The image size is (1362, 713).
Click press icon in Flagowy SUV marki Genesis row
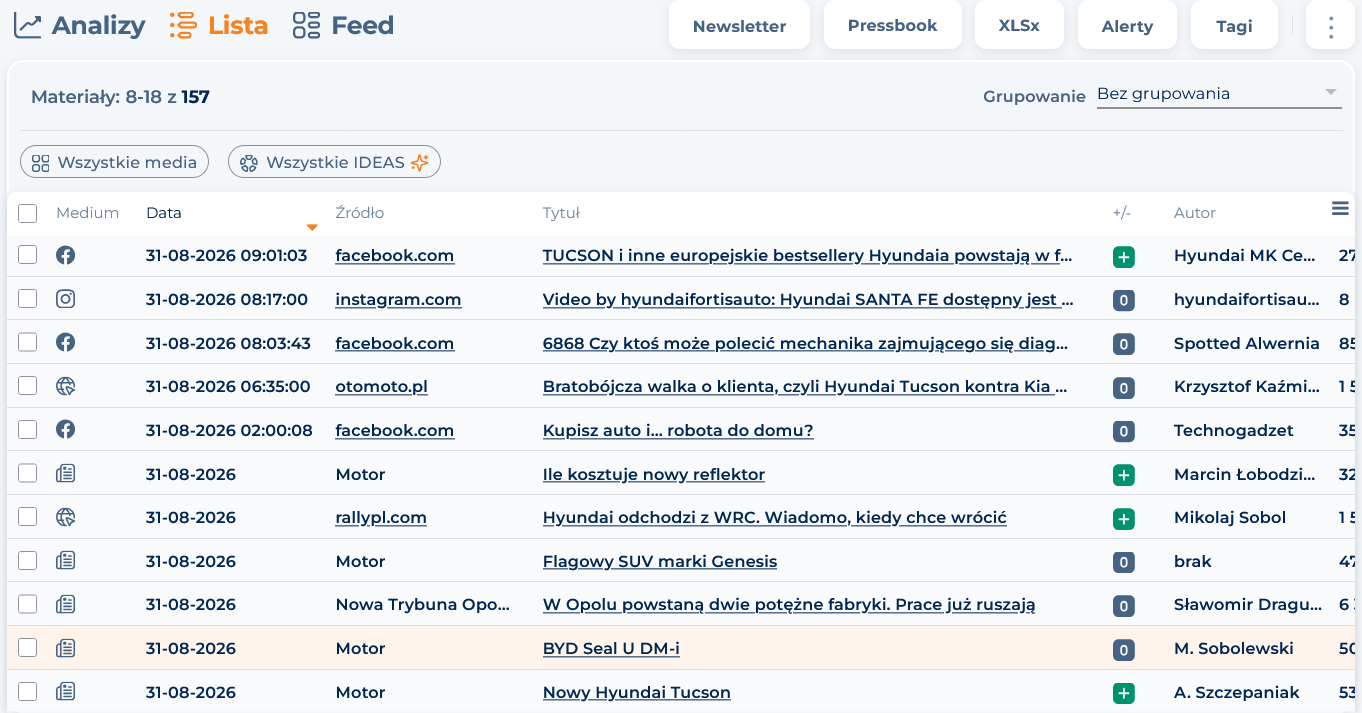coord(65,560)
